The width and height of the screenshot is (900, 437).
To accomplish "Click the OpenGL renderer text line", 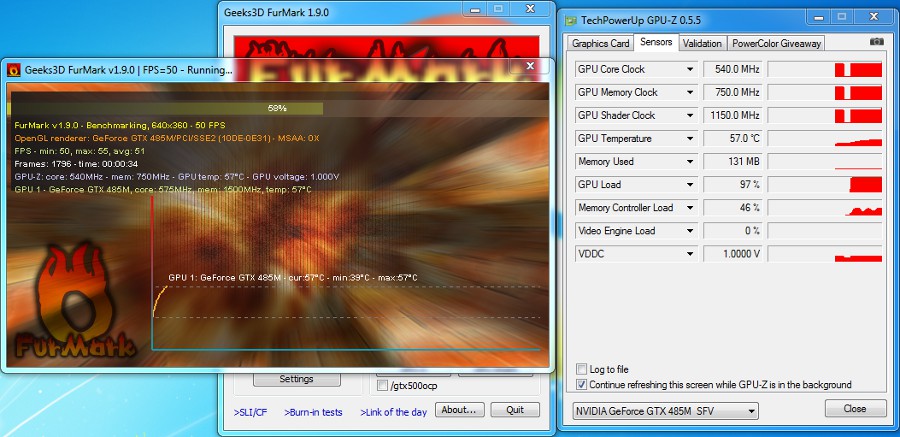I will (166, 138).
